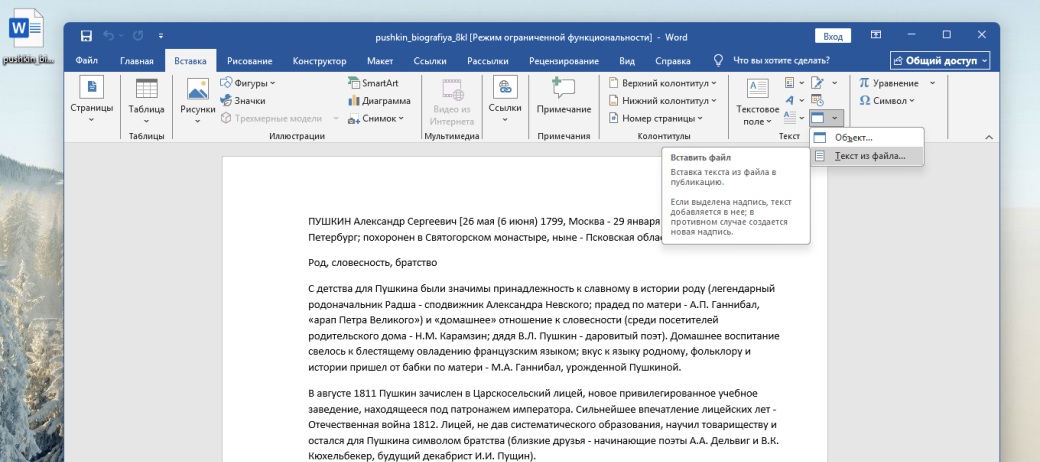This screenshot has height=462, width=1040.
Task: Choose Объект... from the dropdown
Action: tap(866, 138)
